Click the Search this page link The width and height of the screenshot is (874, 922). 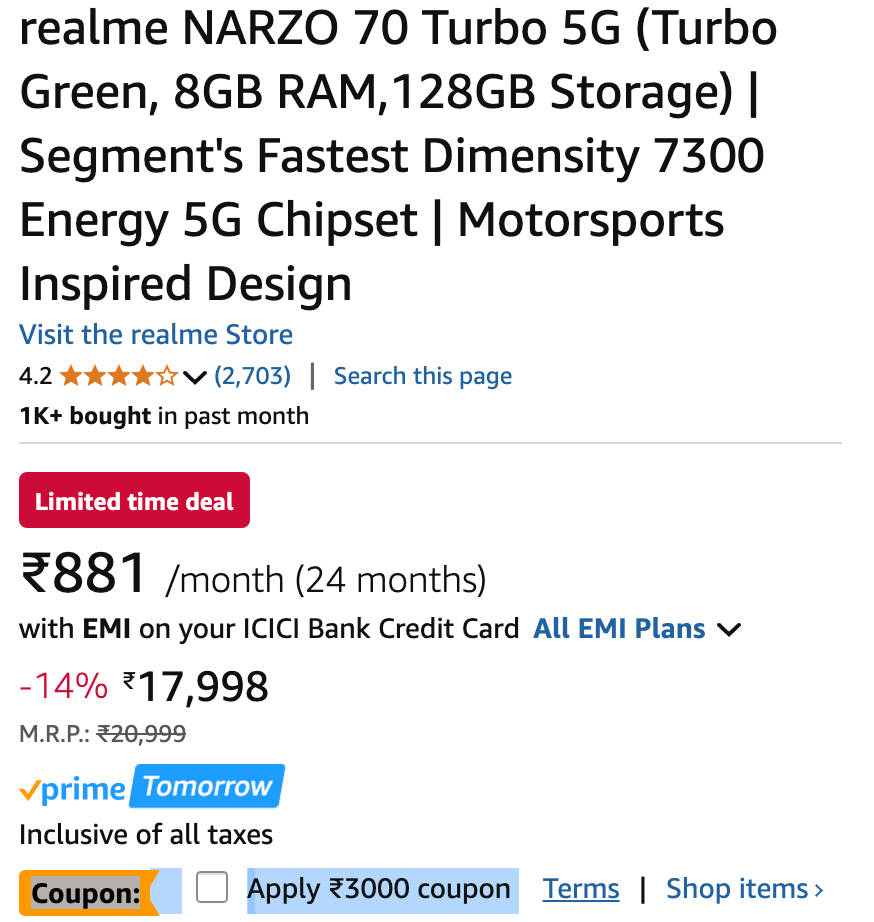pos(422,376)
